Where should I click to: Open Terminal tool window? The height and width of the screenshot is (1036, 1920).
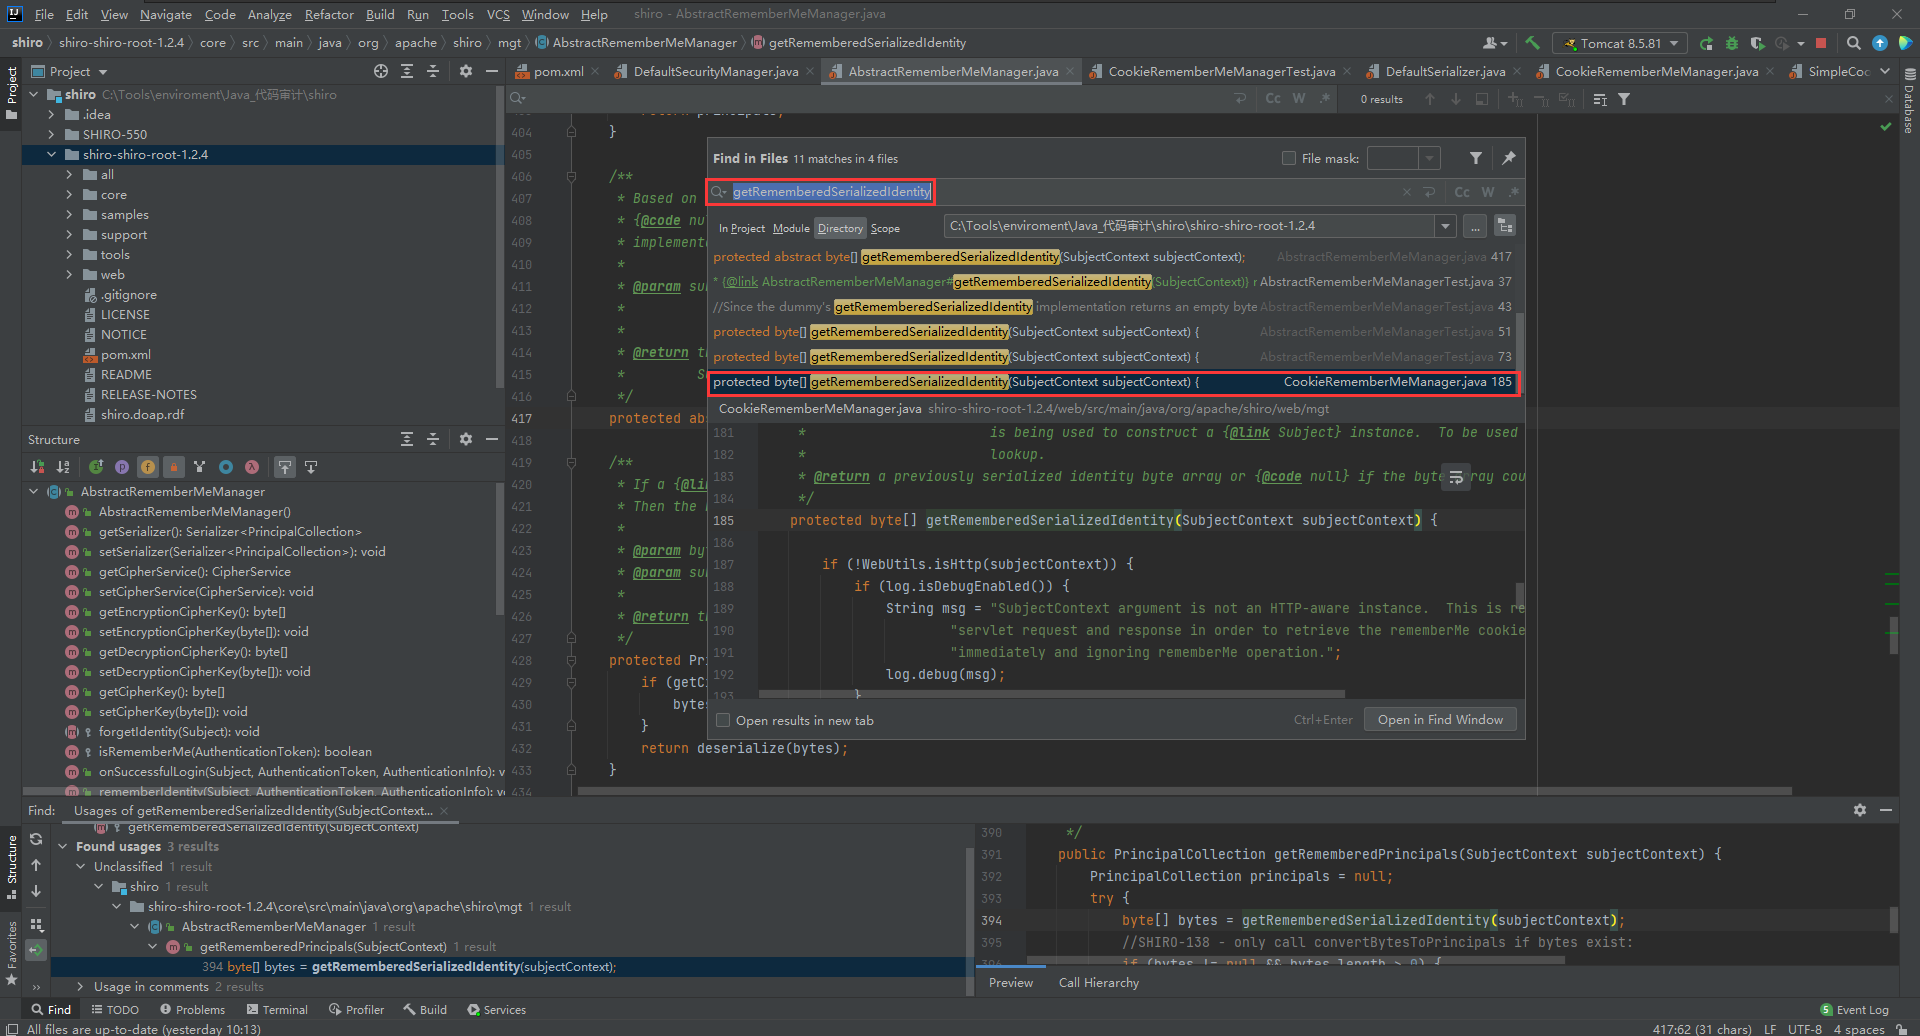click(x=277, y=1009)
